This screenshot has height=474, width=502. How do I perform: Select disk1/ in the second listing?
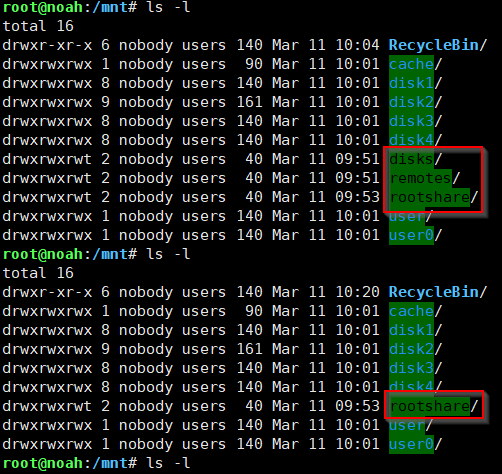click(x=415, y=330)
